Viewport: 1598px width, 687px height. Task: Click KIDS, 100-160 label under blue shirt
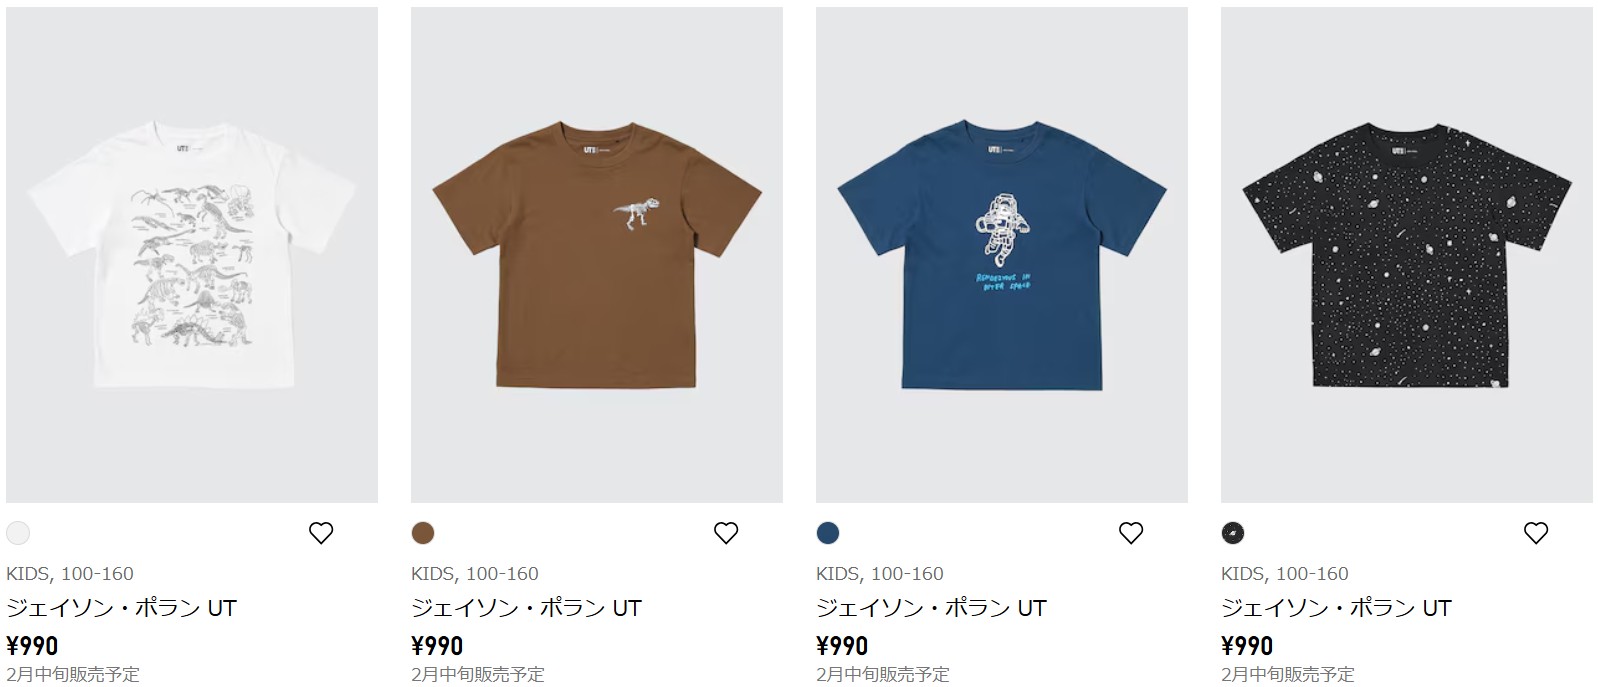880,574
